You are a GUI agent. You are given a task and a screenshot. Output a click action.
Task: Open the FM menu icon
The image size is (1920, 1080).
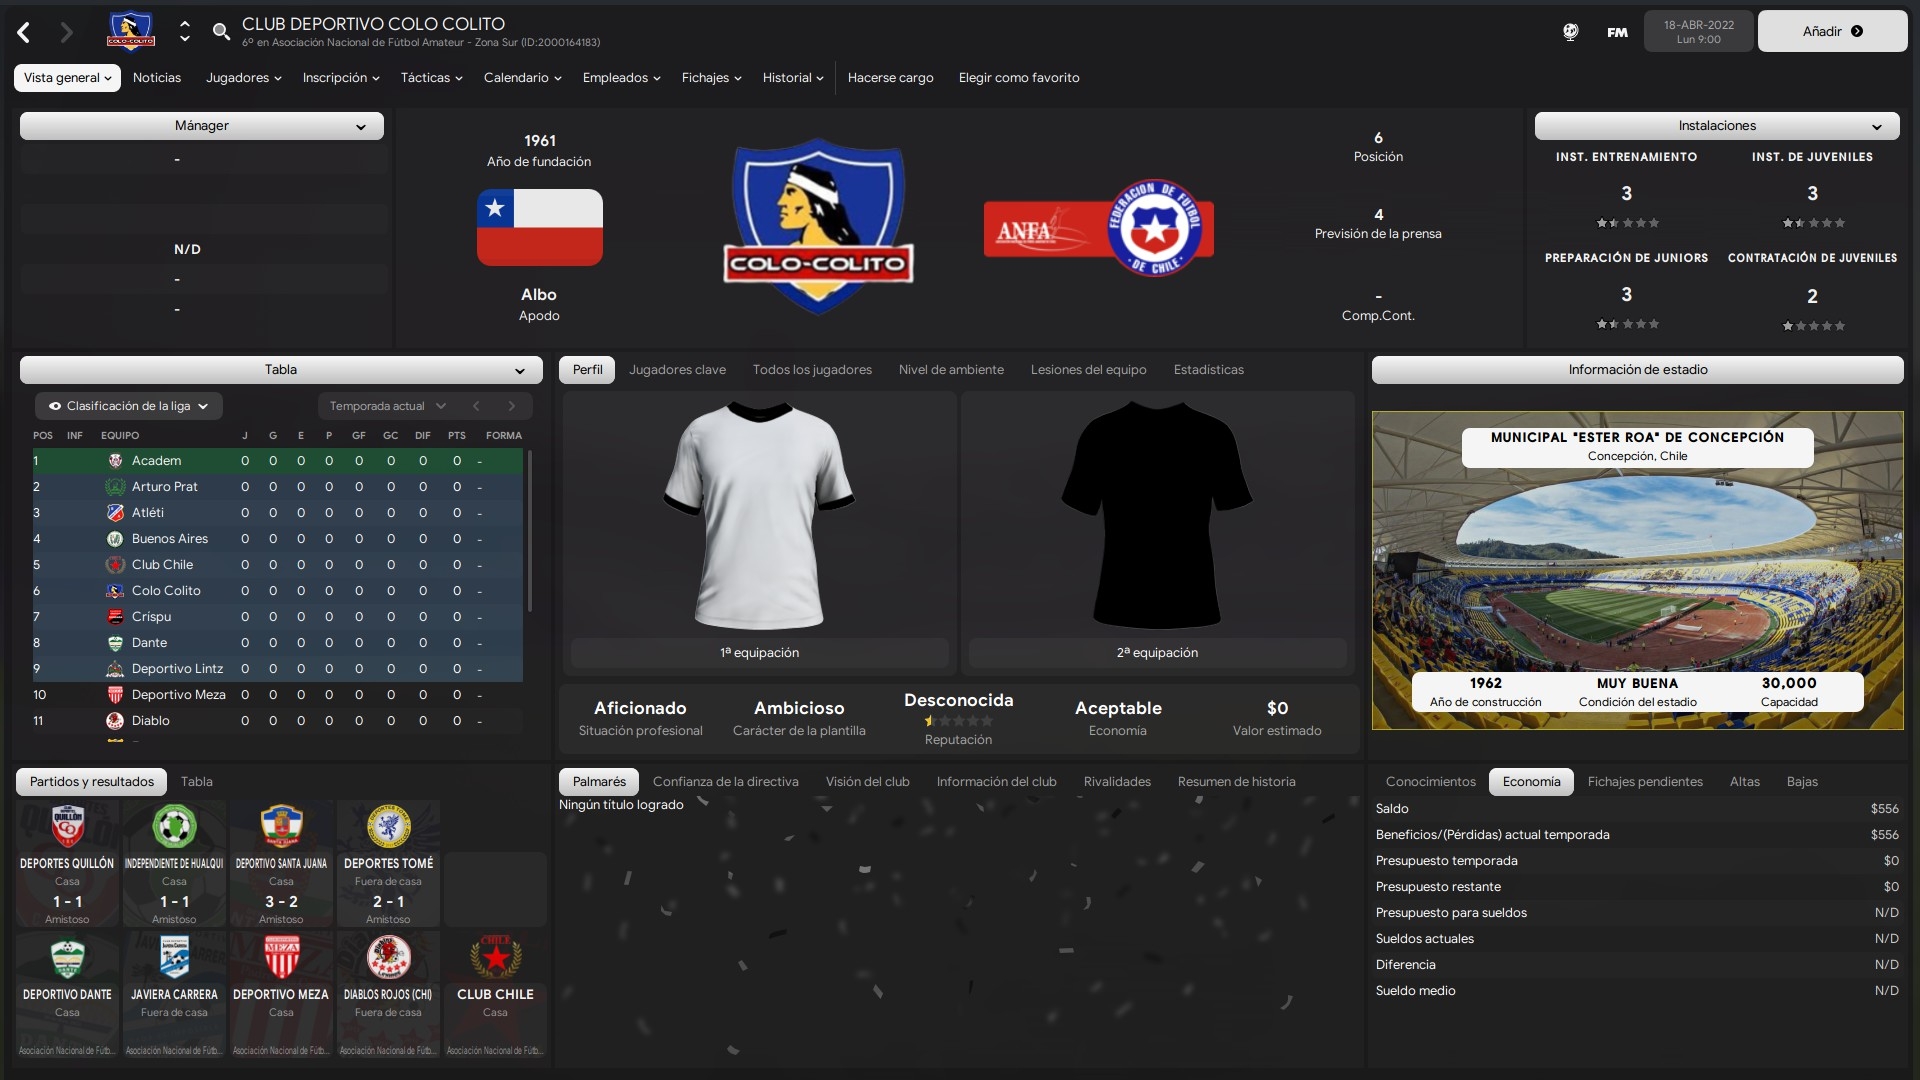[1617, 32]
